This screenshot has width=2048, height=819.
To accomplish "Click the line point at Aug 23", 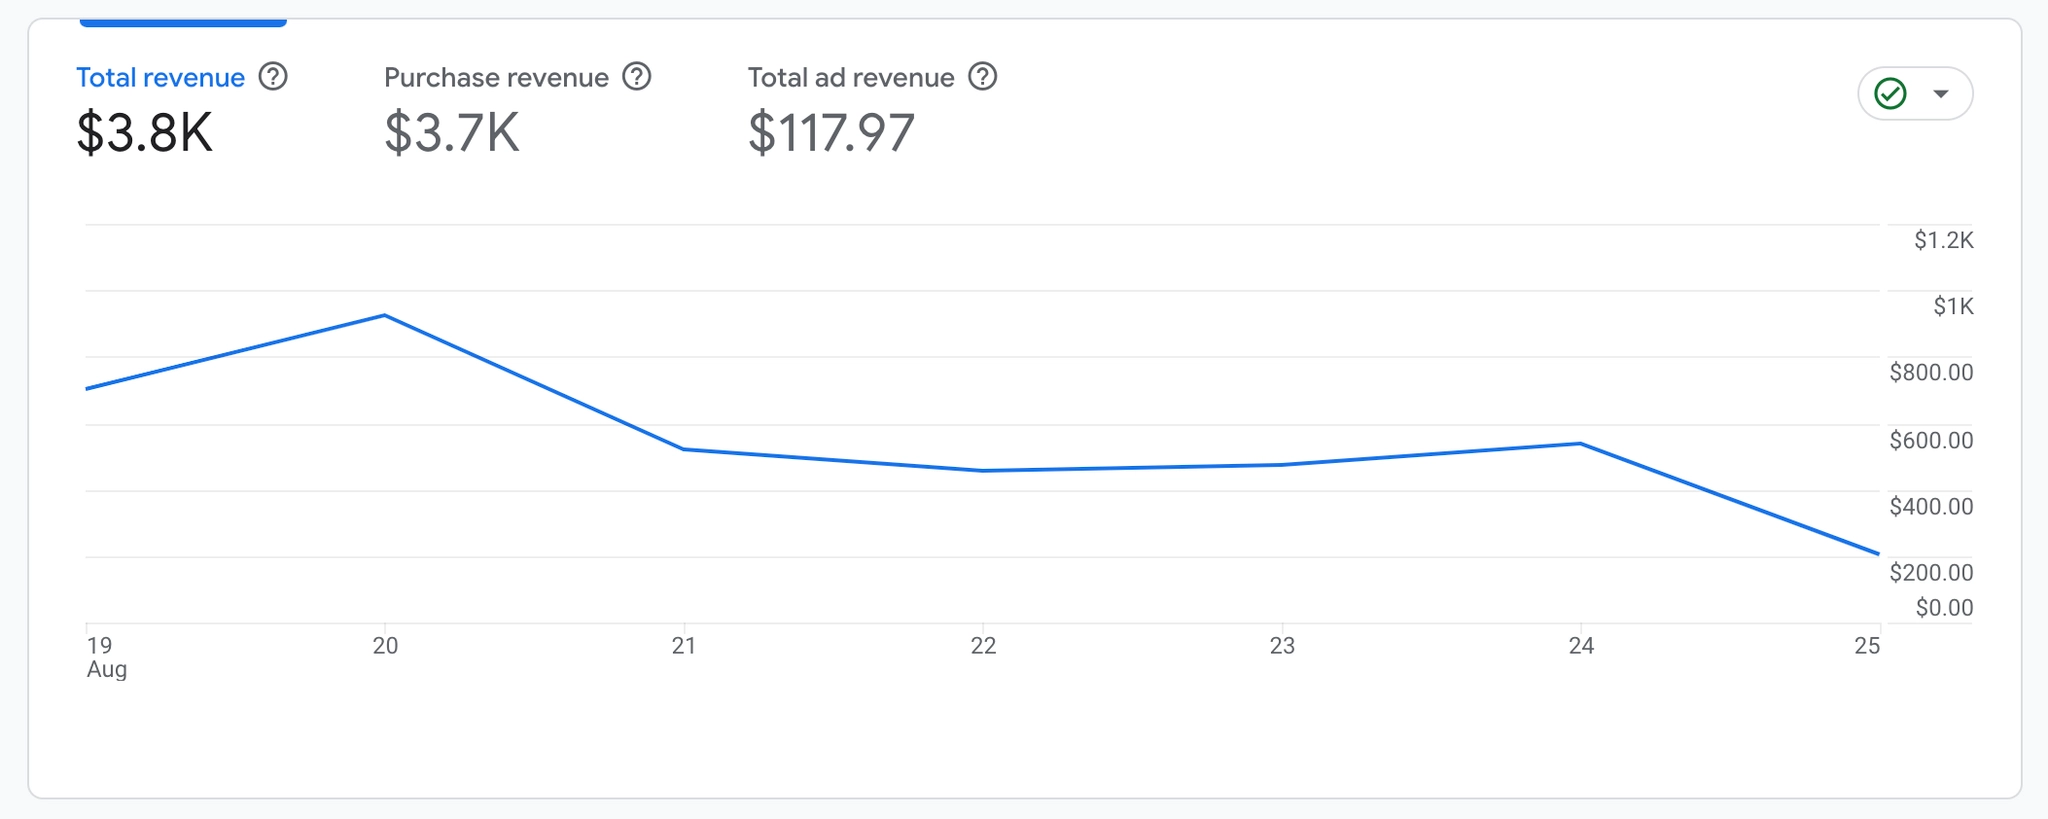I will click(1282, 465).
